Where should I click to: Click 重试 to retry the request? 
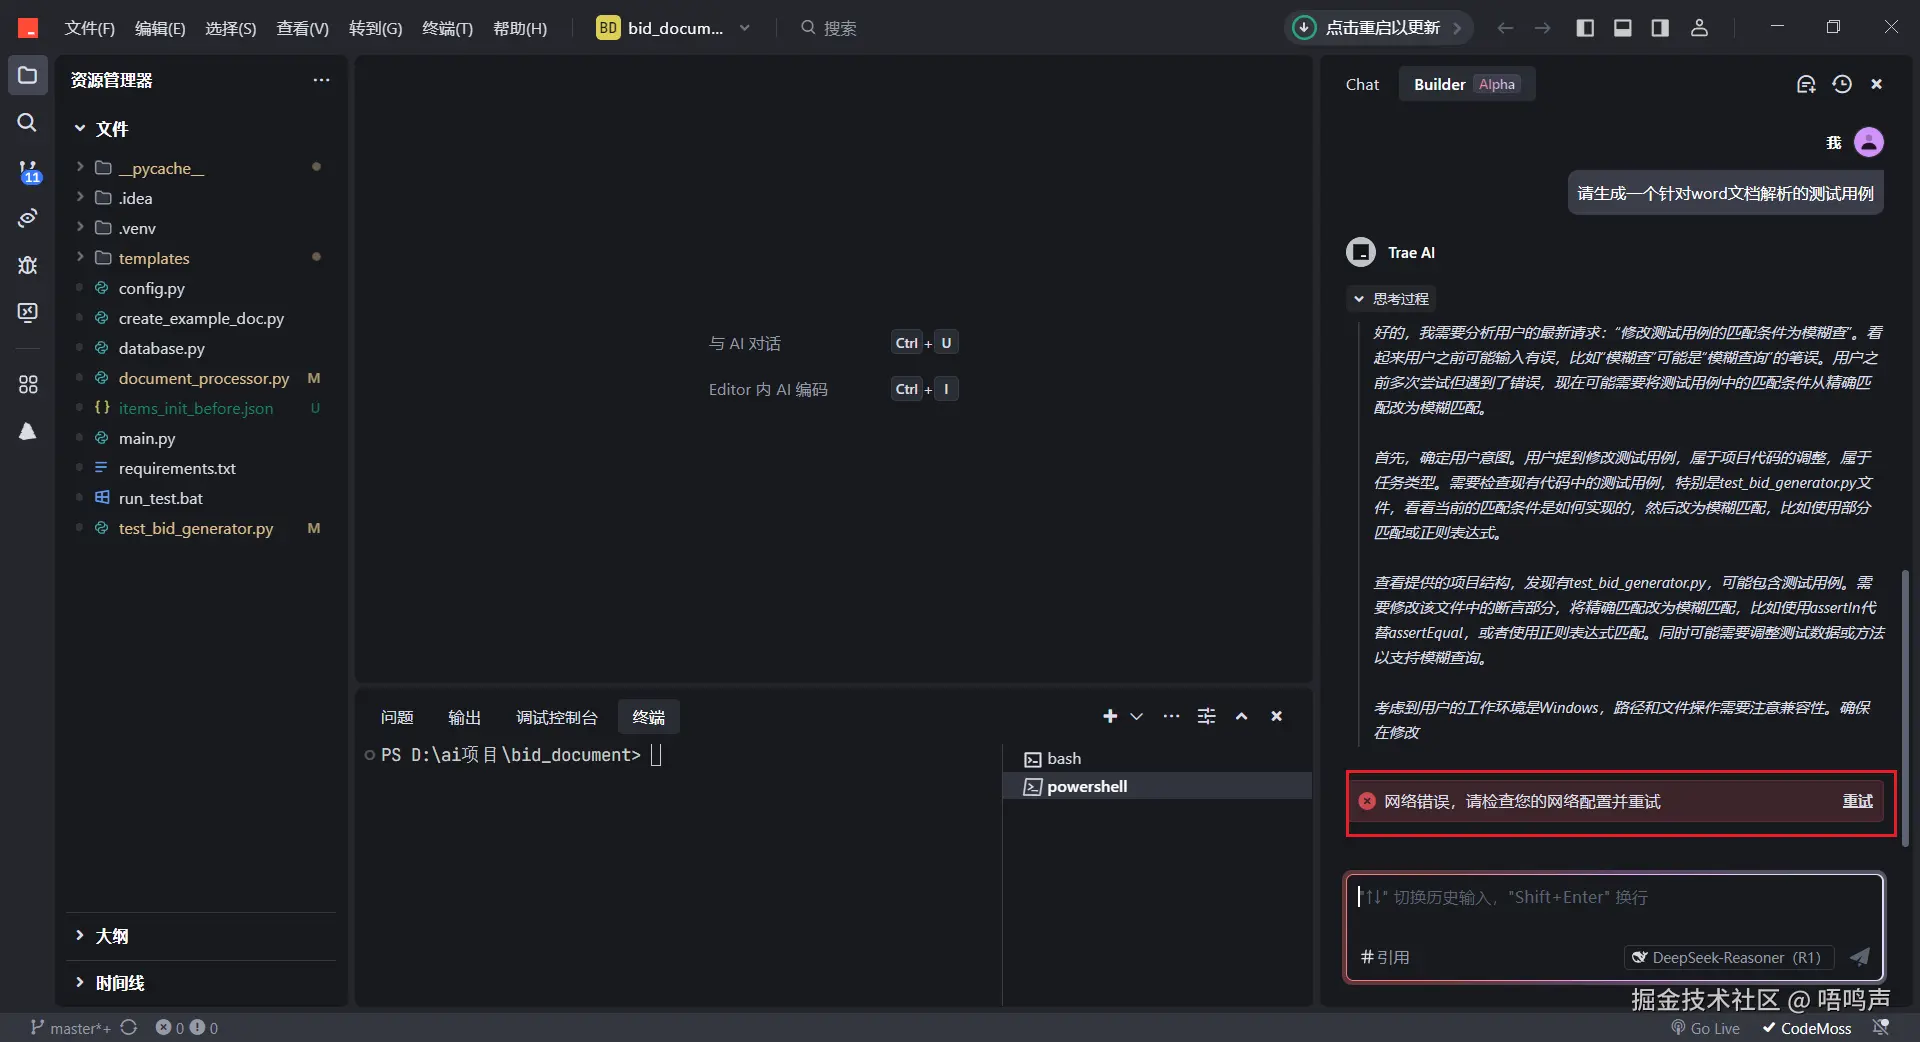coord(1857,801)
